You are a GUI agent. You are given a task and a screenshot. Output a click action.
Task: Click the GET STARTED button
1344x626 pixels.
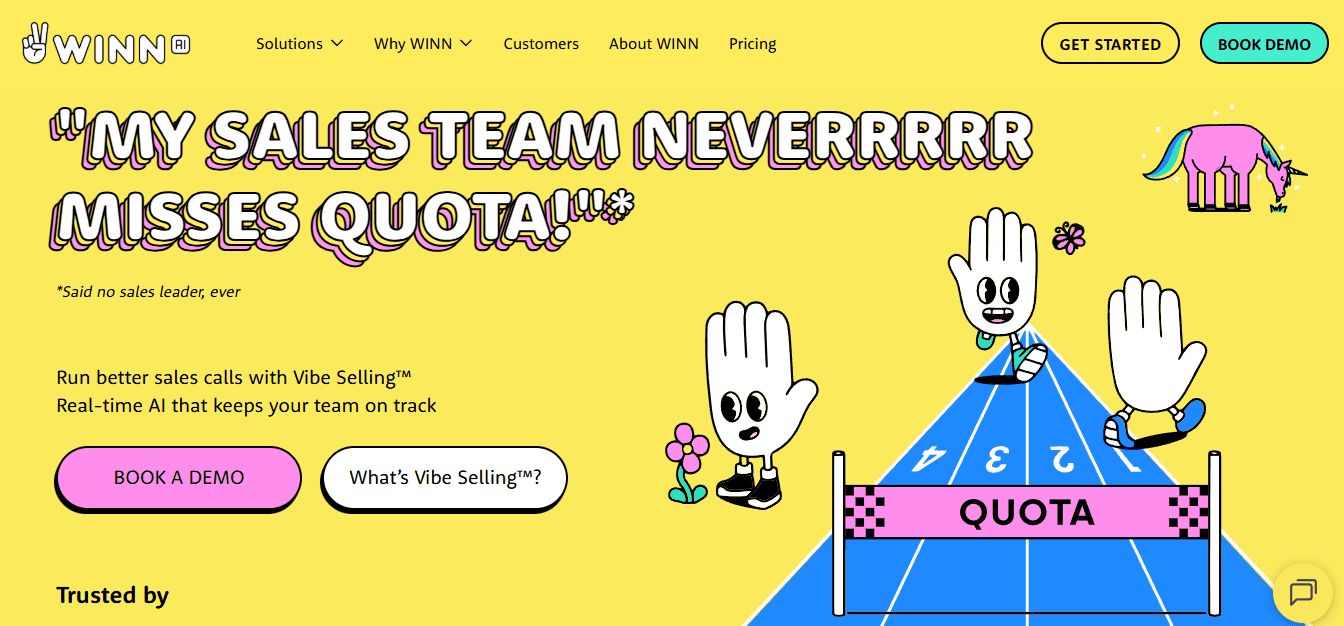pyautogui.click(x=1110, y=44)
